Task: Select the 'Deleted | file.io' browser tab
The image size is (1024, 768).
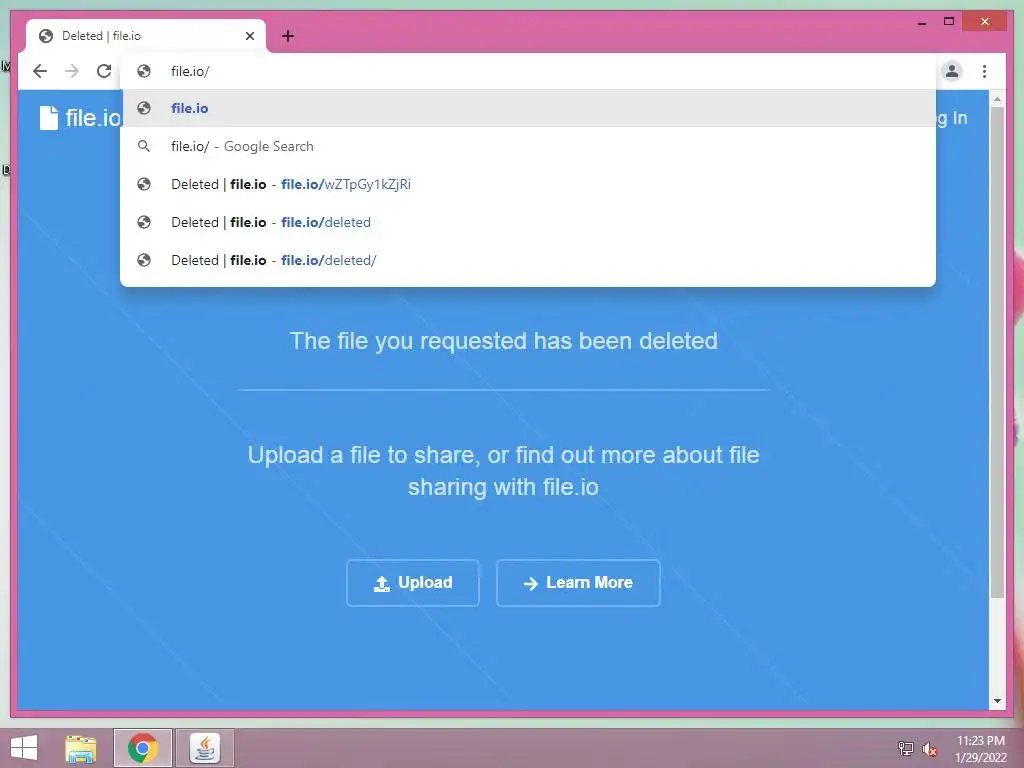Action: click(146, 36)
